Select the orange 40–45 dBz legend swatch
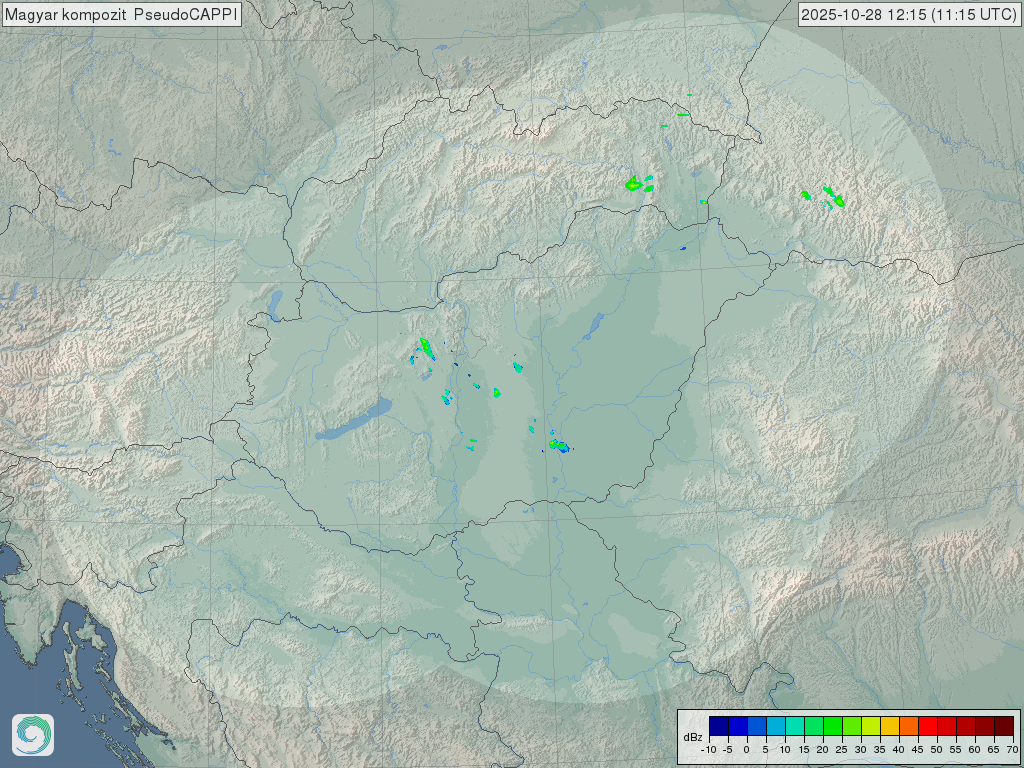This screenshot has height=768, width=1024. tap(908, 726)
